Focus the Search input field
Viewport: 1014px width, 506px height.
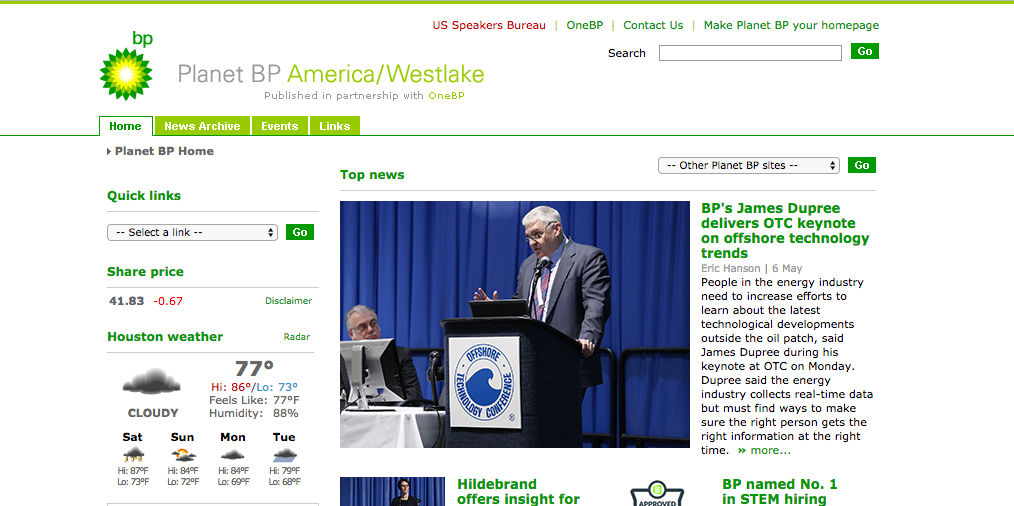click(x=750, y=53)
